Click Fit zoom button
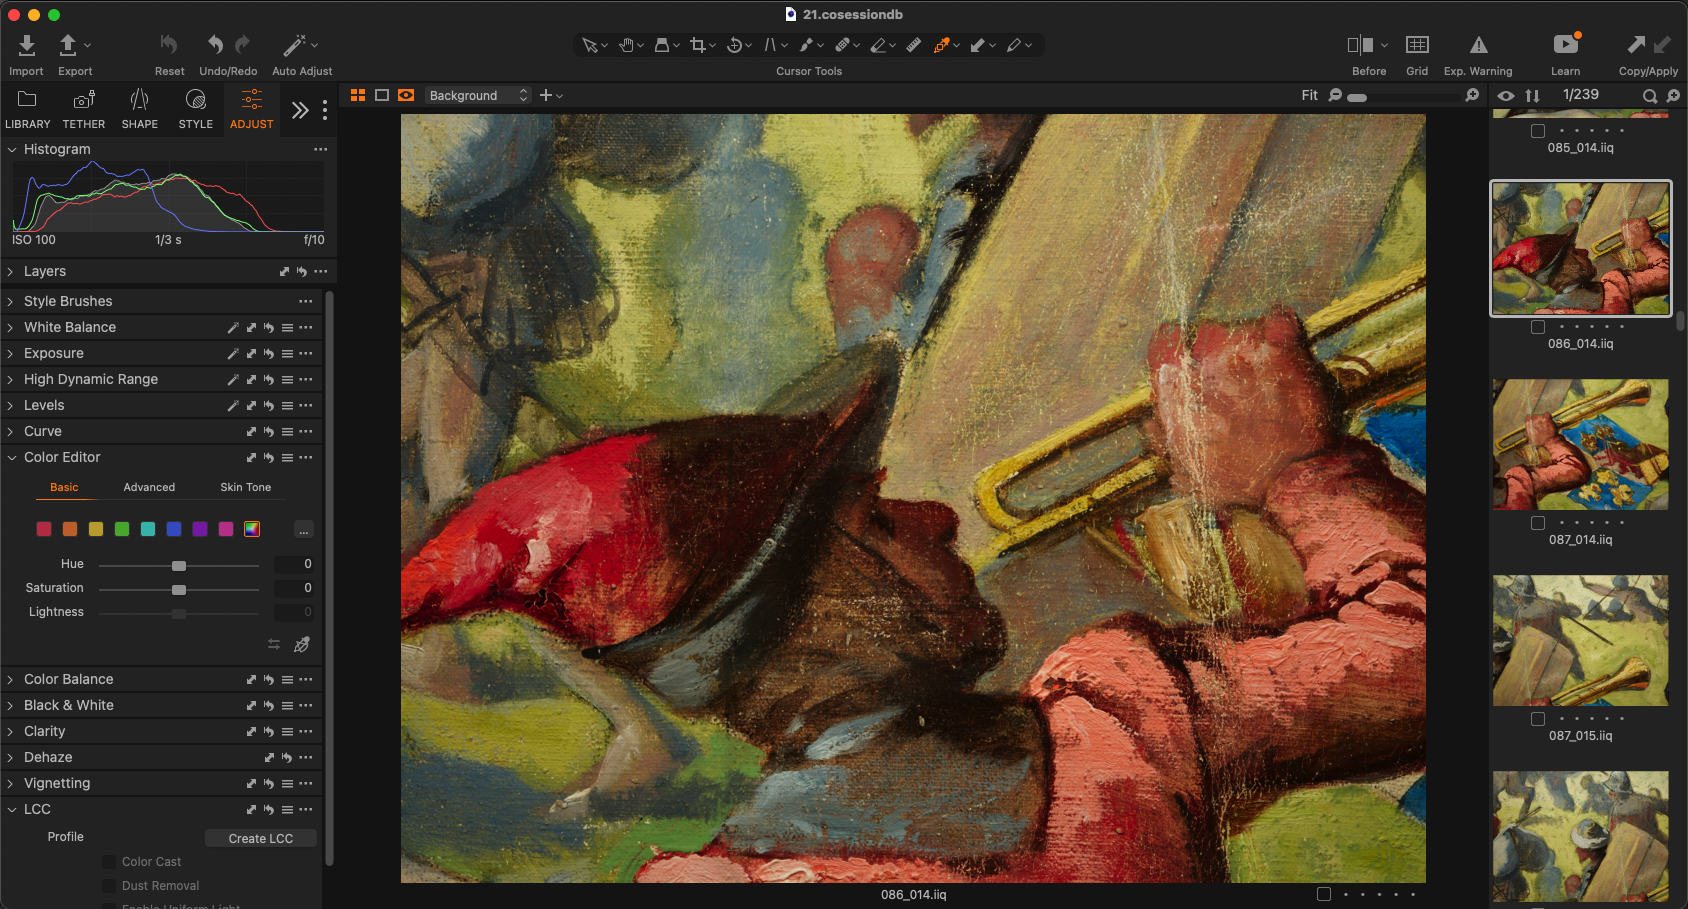Image resolution: width=1688 pixels, height=909 pixels. (1310, 95)
